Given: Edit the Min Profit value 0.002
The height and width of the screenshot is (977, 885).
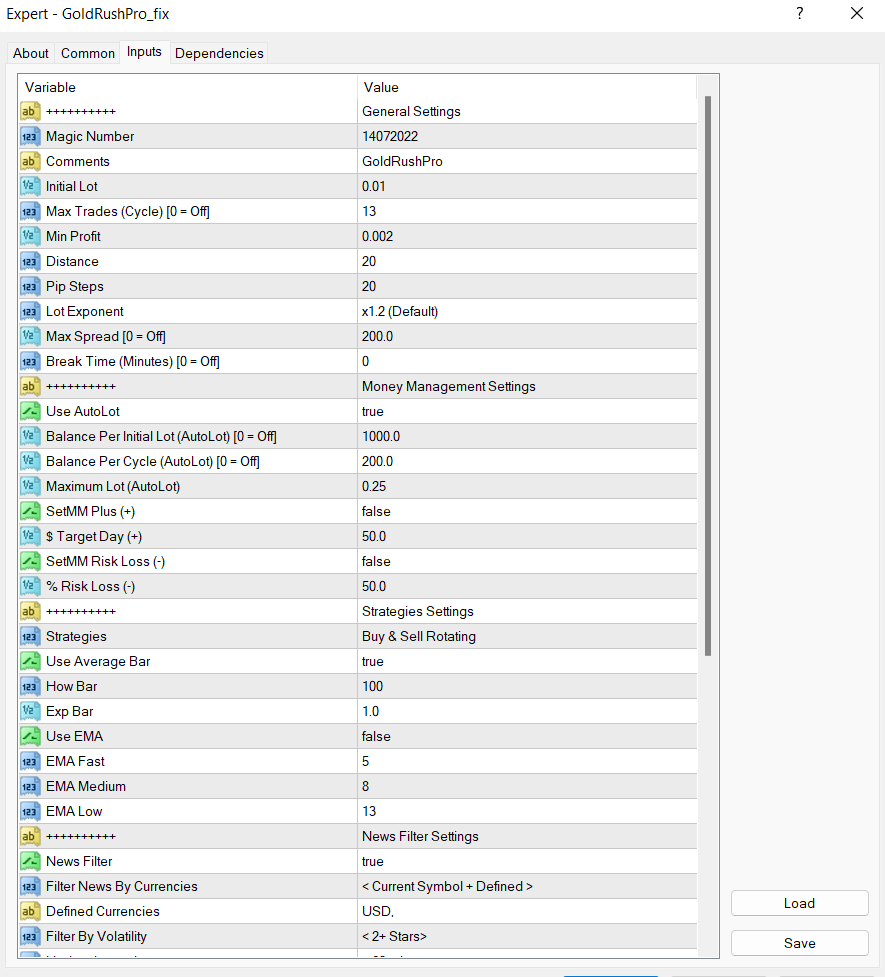Looking at the screenshot, I should pos(527,236).
